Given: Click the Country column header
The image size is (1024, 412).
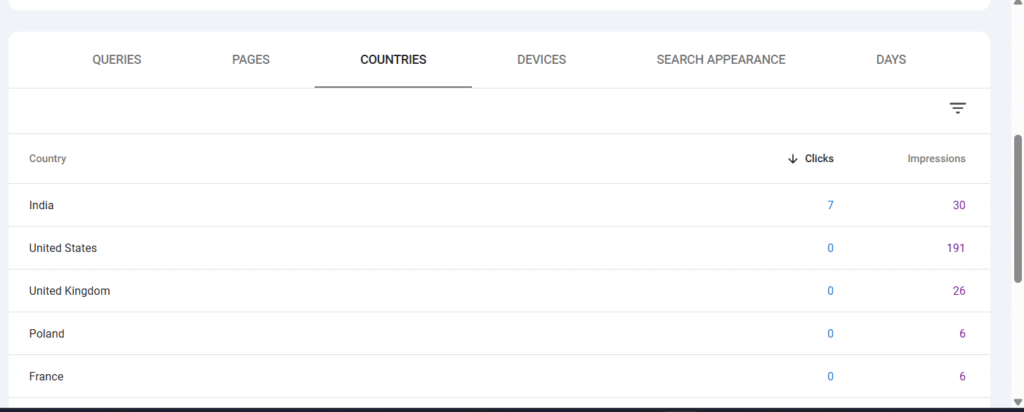Looking at the screenshot, I should pyautogui.click(x=48, y=159).
